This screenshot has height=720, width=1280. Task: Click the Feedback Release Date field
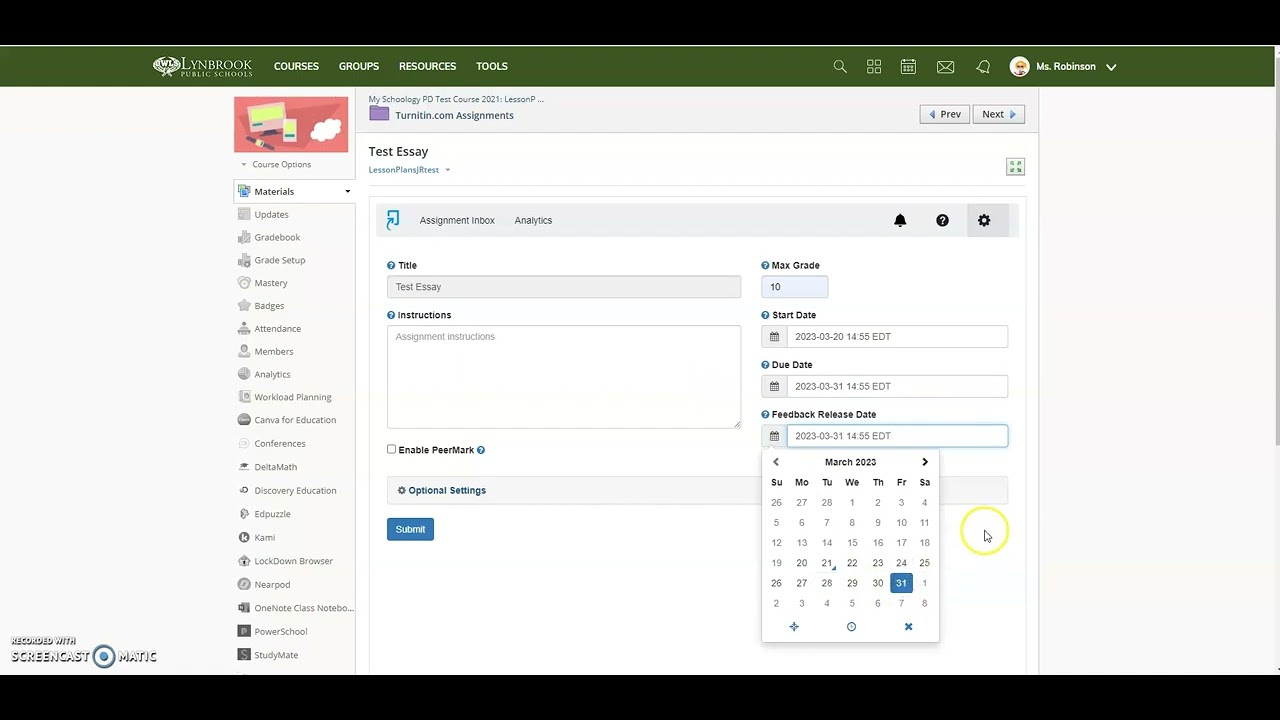(897, 436)
